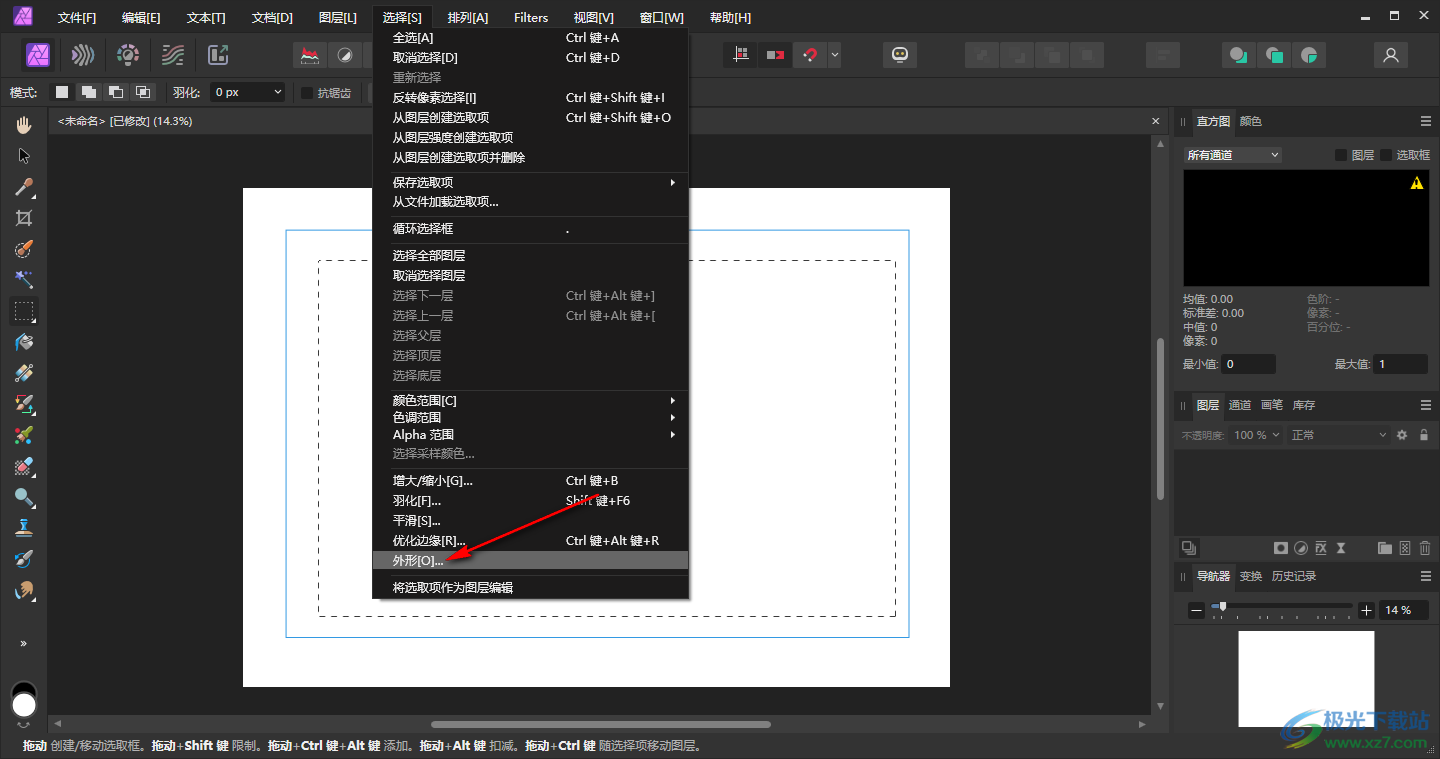Open the 正常 blend mode dropdown
Screen dimensions: 1440x759
coord(1338,435)
